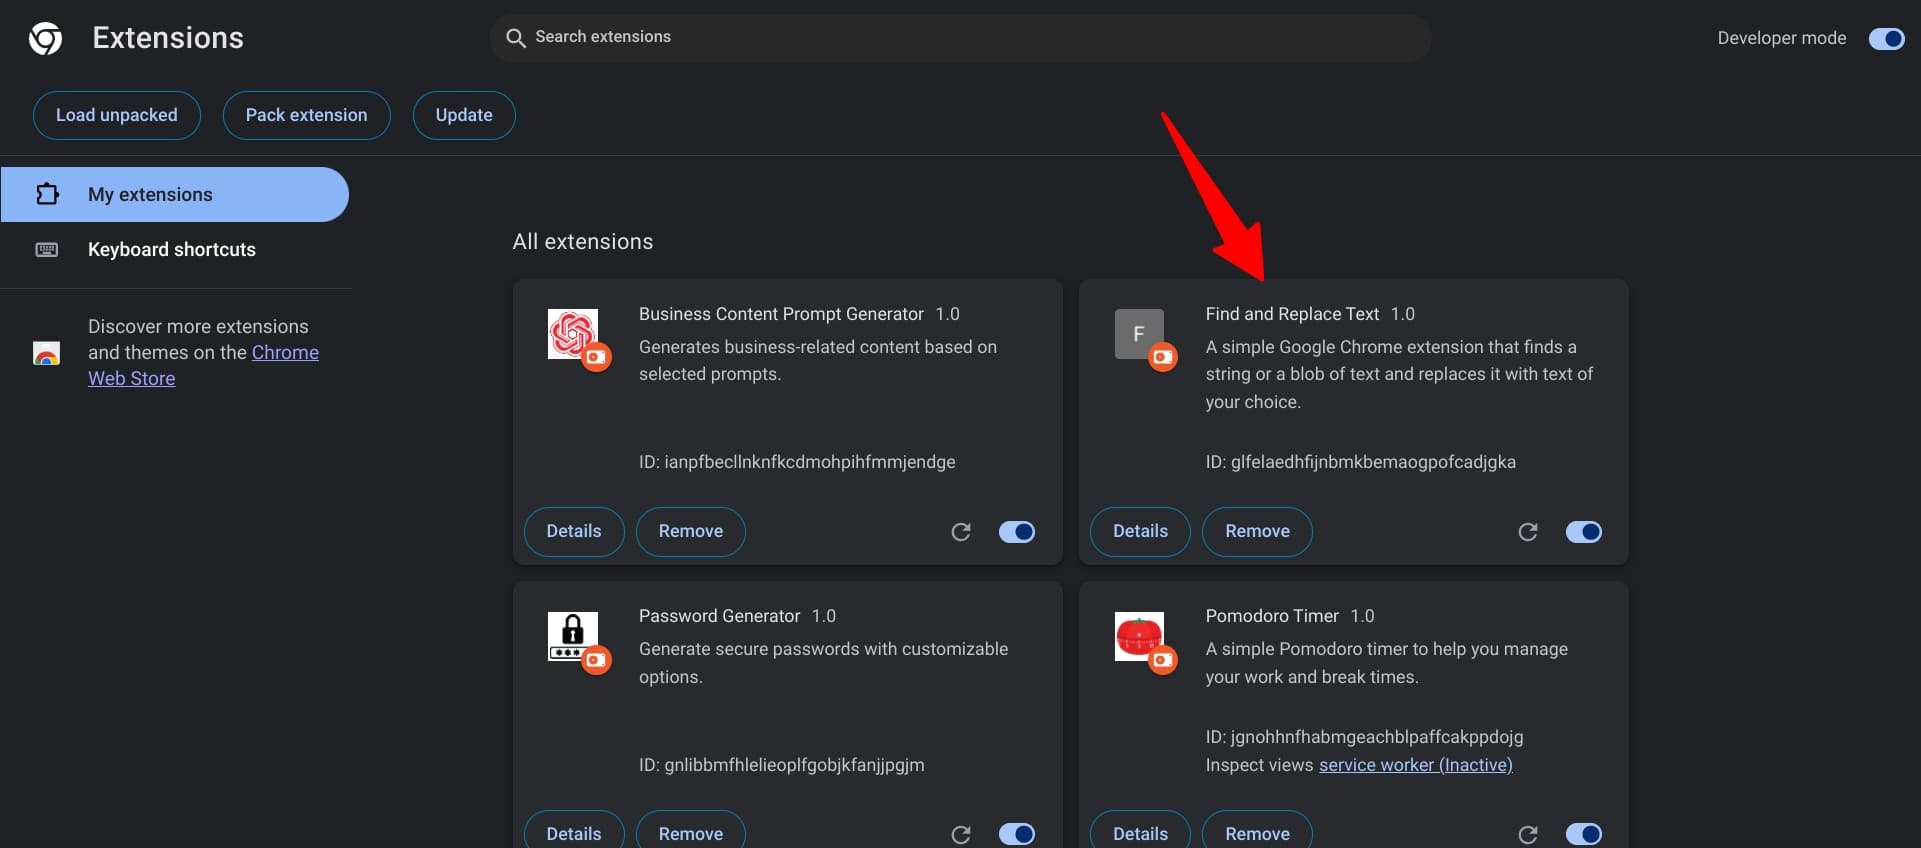Image resolution: width=1921 pixels, height=848 pixels.
Task: Open the Keyboard shortcuts page
Action: 174,249
